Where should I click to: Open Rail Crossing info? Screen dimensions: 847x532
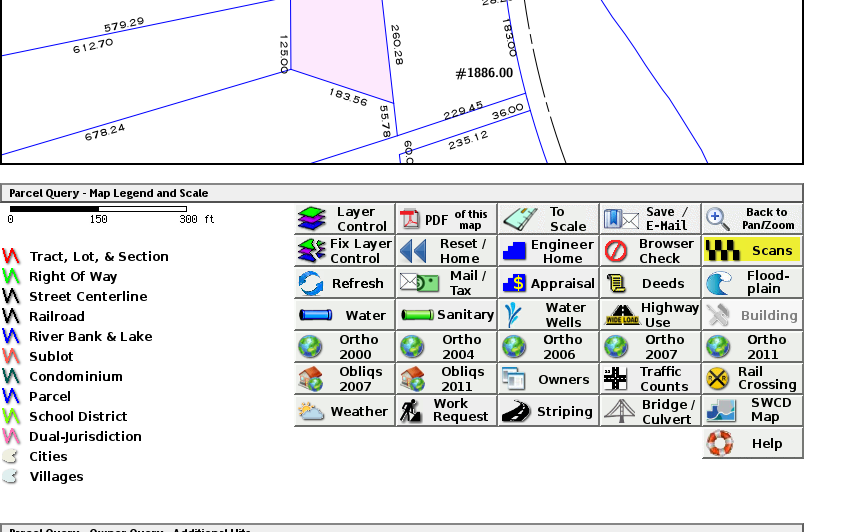[x=752, y=379]
